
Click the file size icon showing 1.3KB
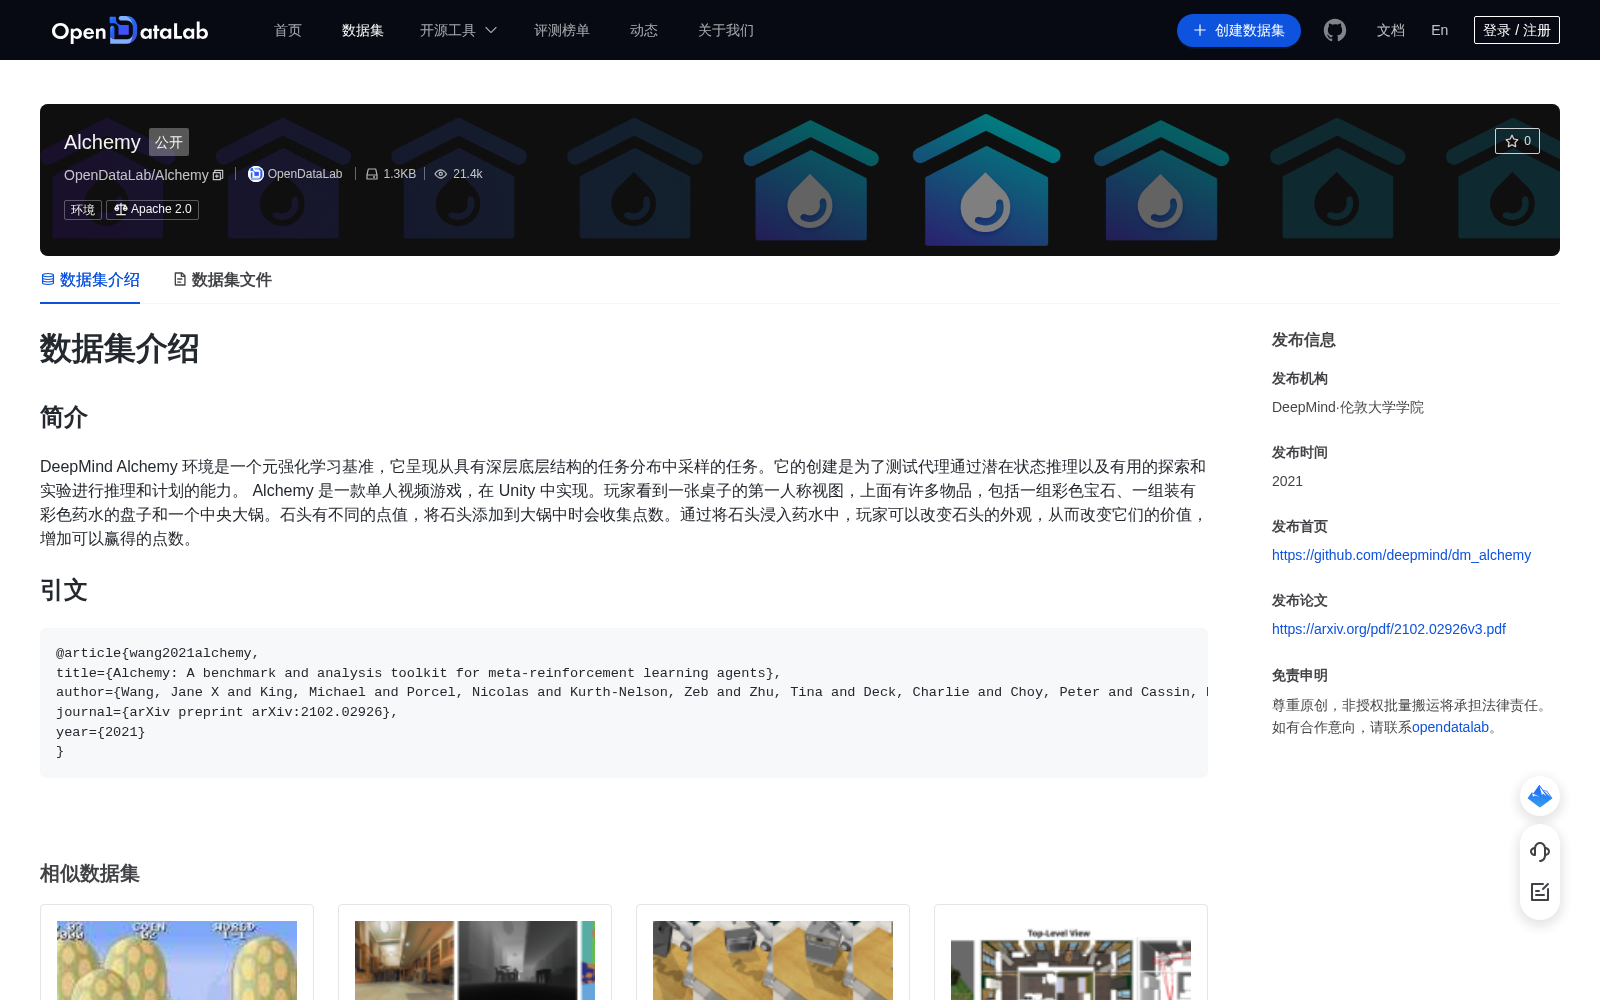coord(372,174)
